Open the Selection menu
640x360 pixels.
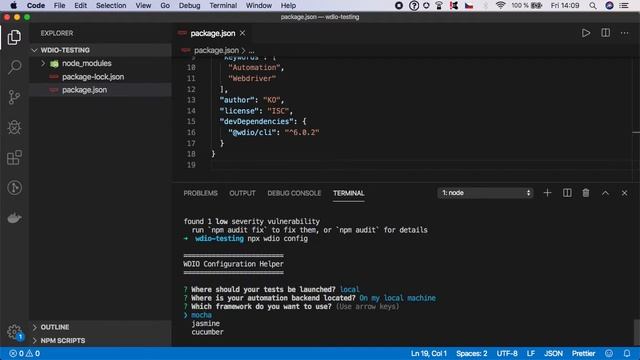111,6
